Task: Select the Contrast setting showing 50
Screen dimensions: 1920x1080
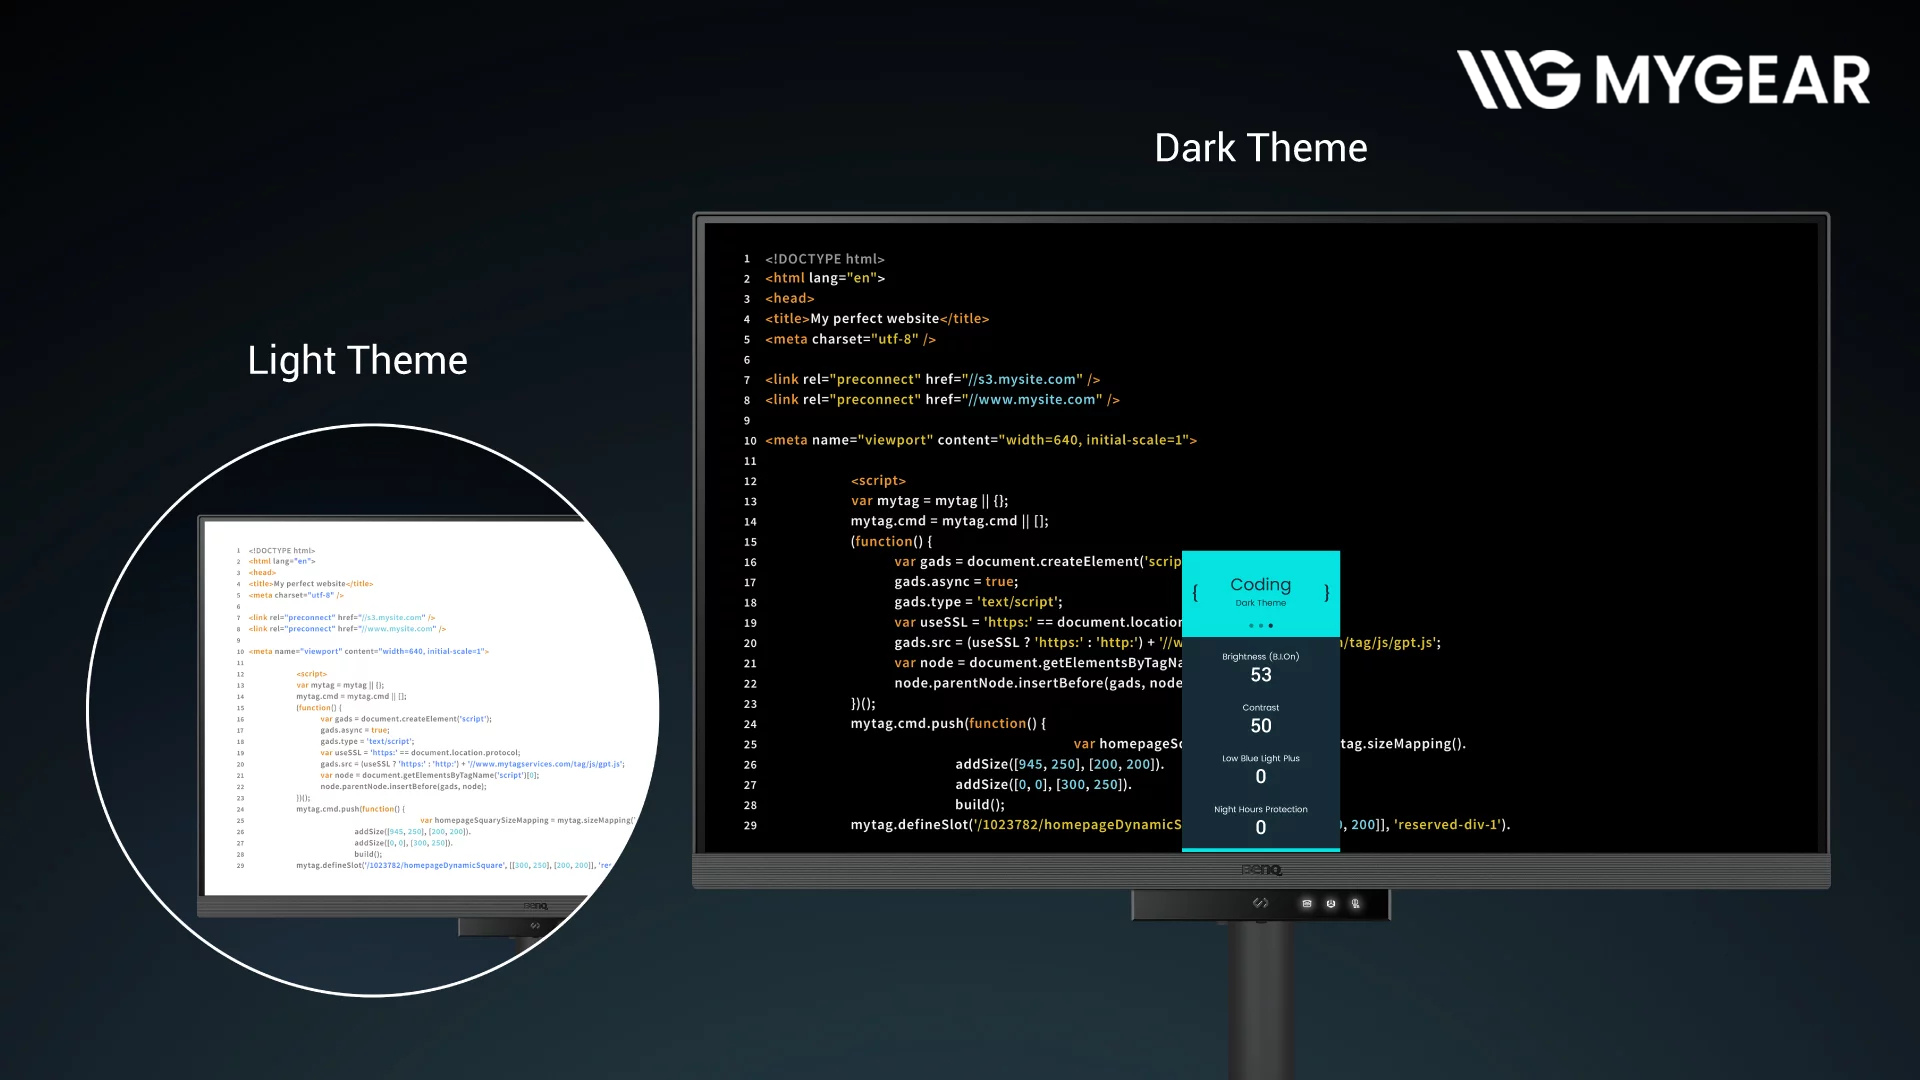Action: pos(1260,719)
